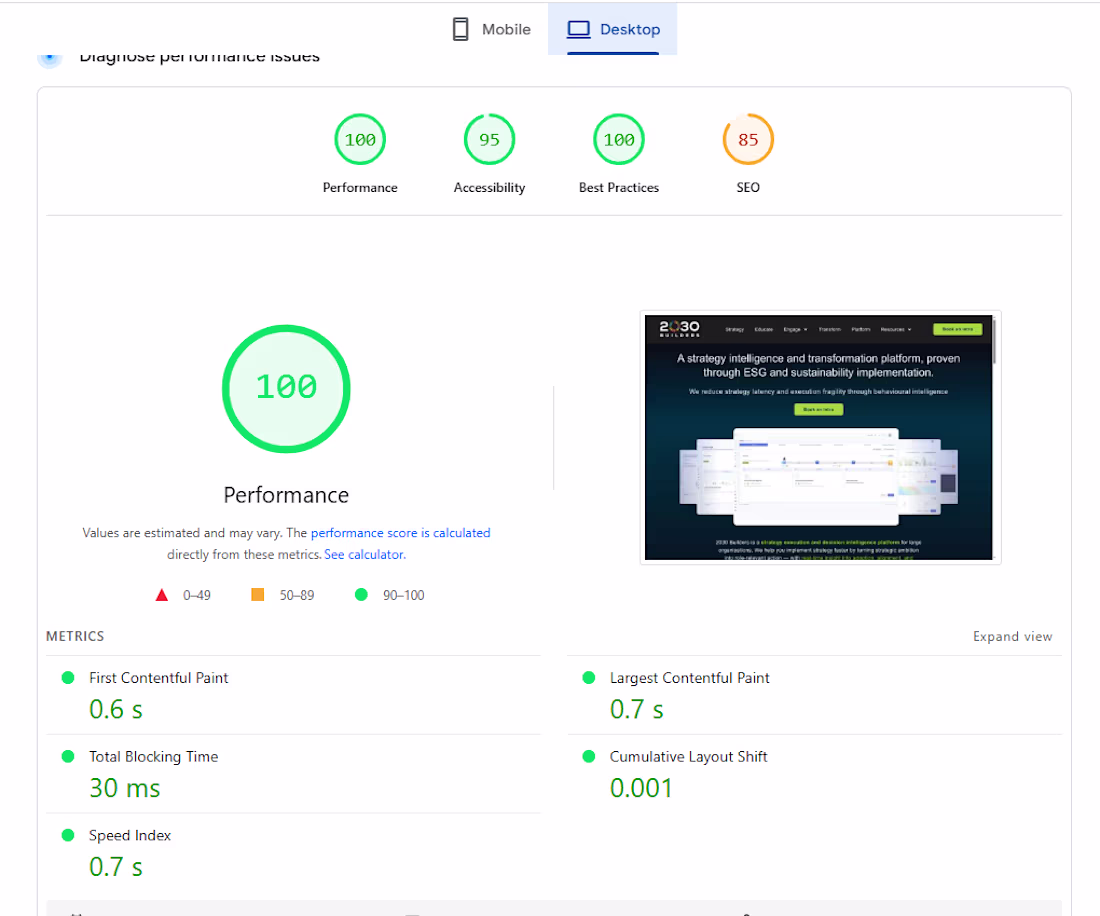Screen dimensions: 1100x916
Task: Click the Speed Index metric label
Action: pyautogui.click(x=130, y=835)
